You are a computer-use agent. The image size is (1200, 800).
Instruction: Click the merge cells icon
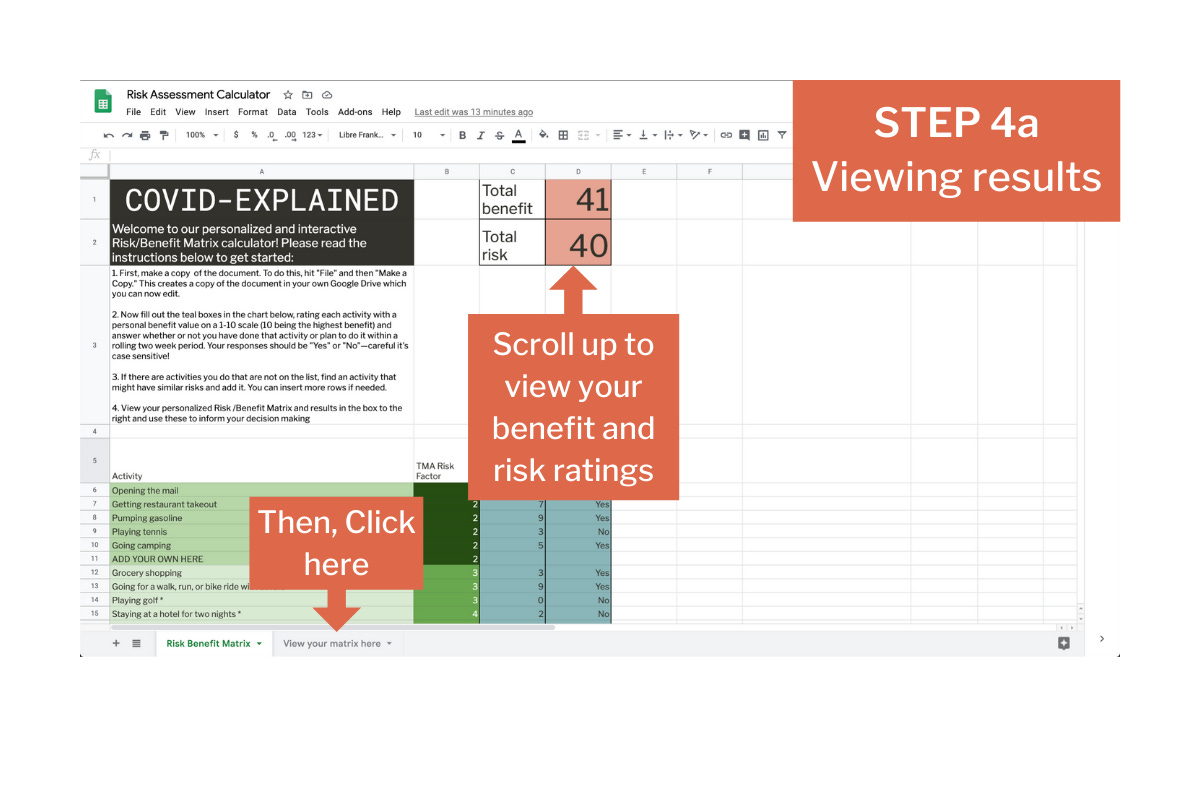583,135
